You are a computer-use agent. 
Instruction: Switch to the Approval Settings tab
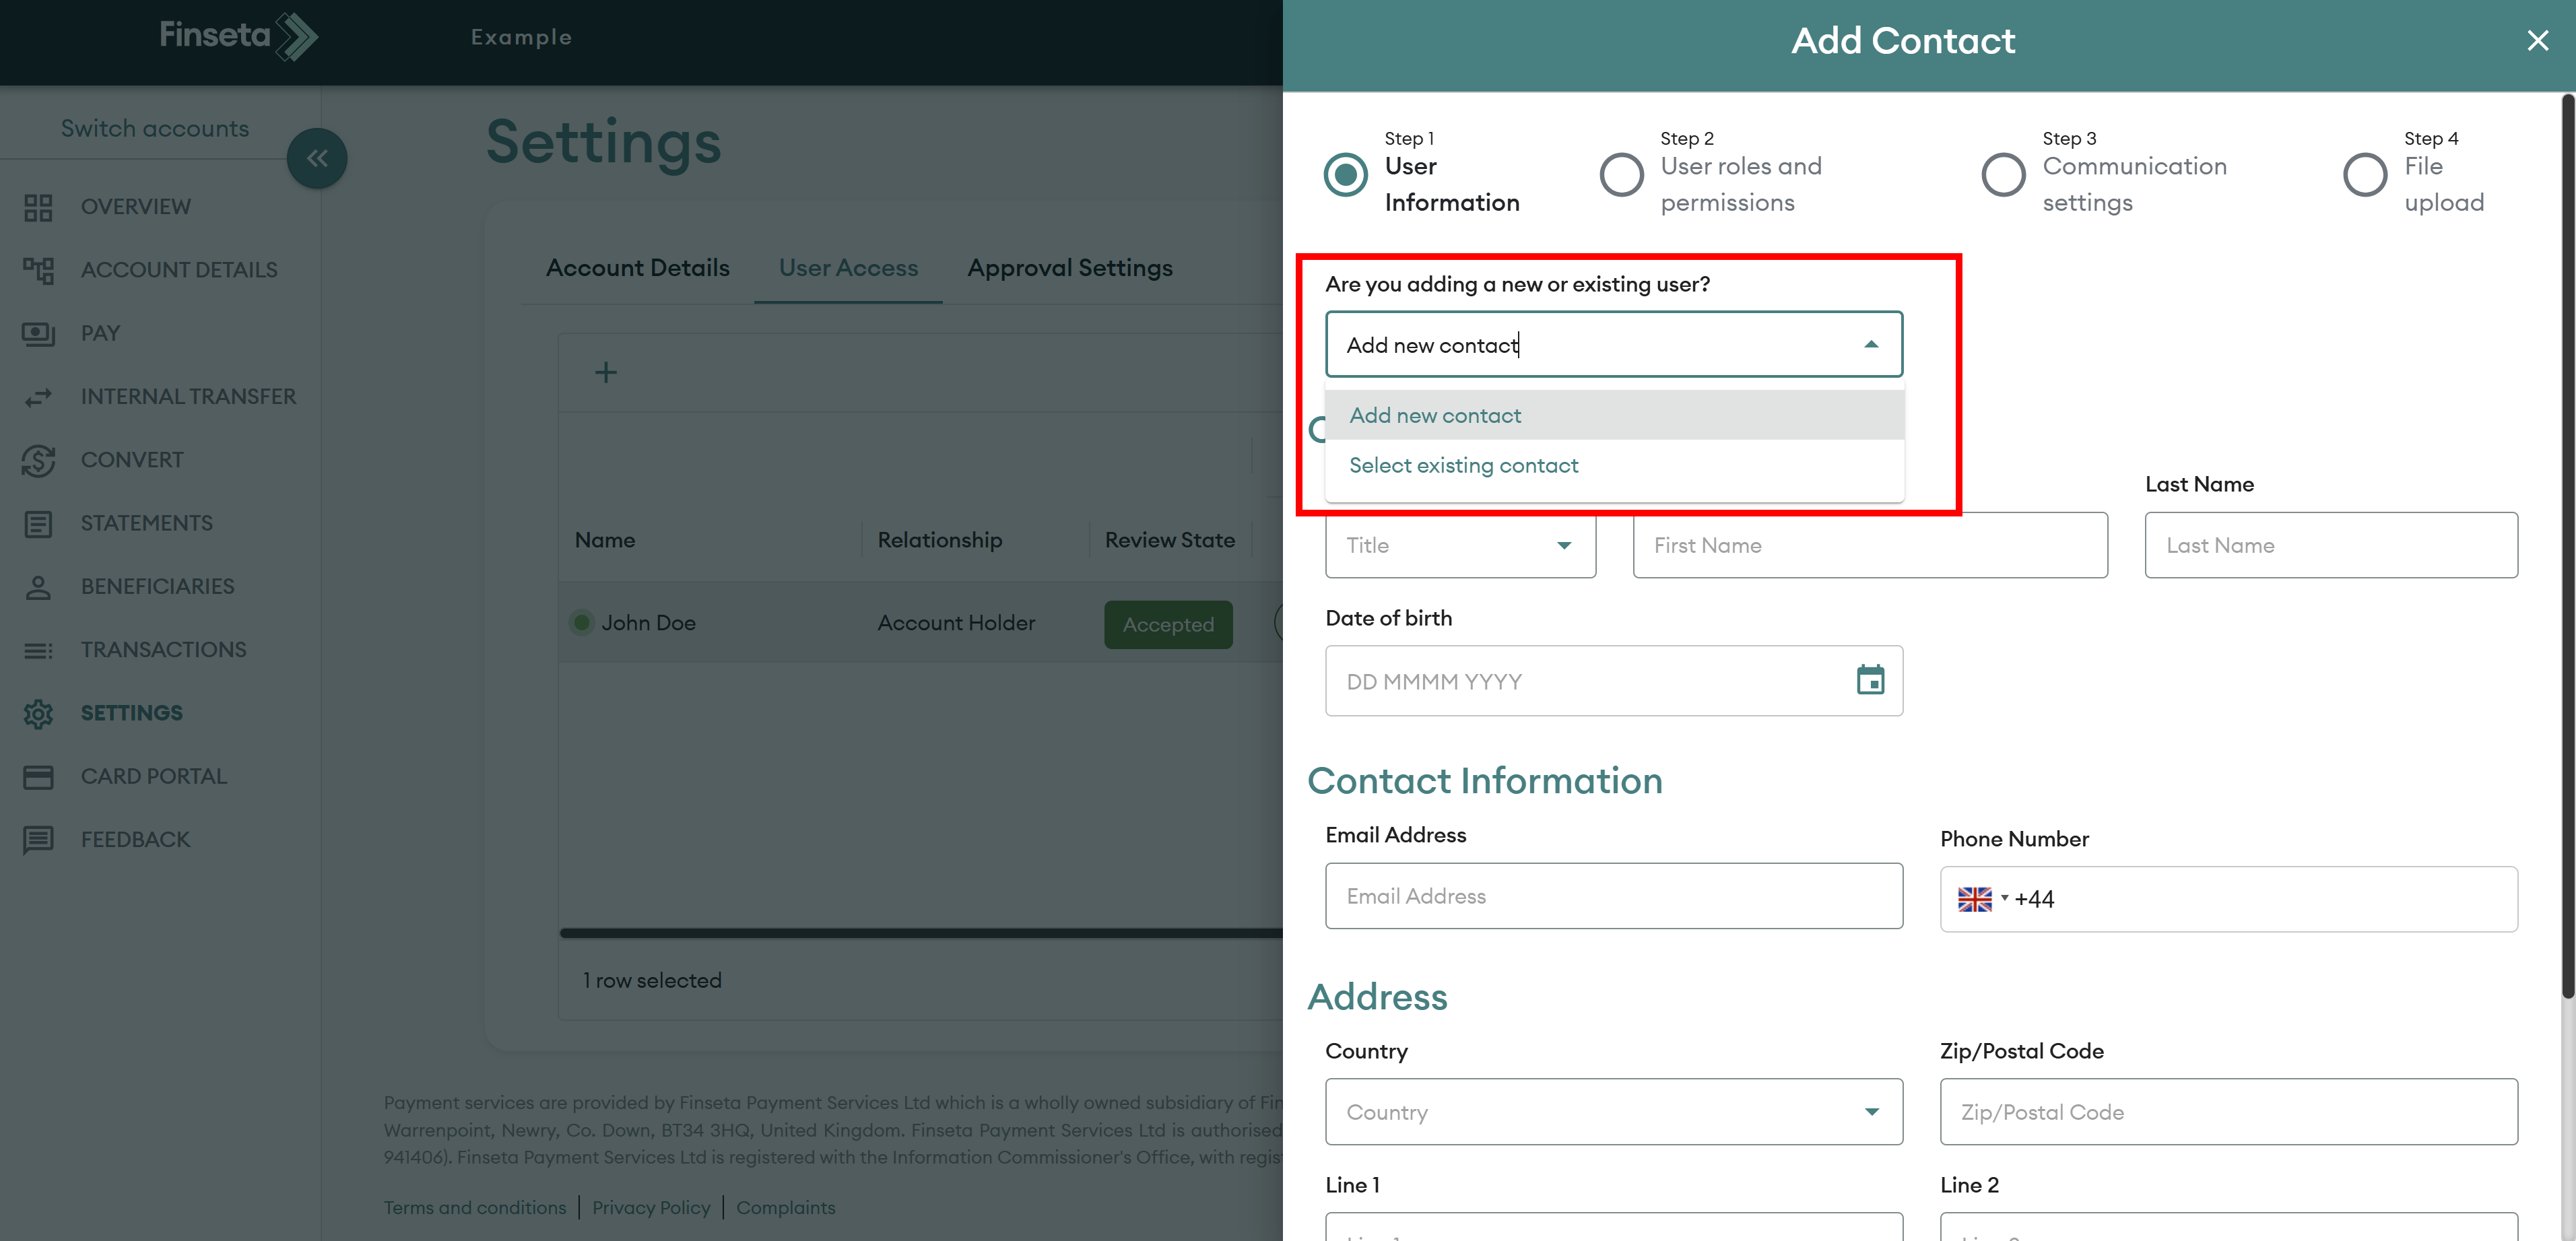tap(1069, 268)
